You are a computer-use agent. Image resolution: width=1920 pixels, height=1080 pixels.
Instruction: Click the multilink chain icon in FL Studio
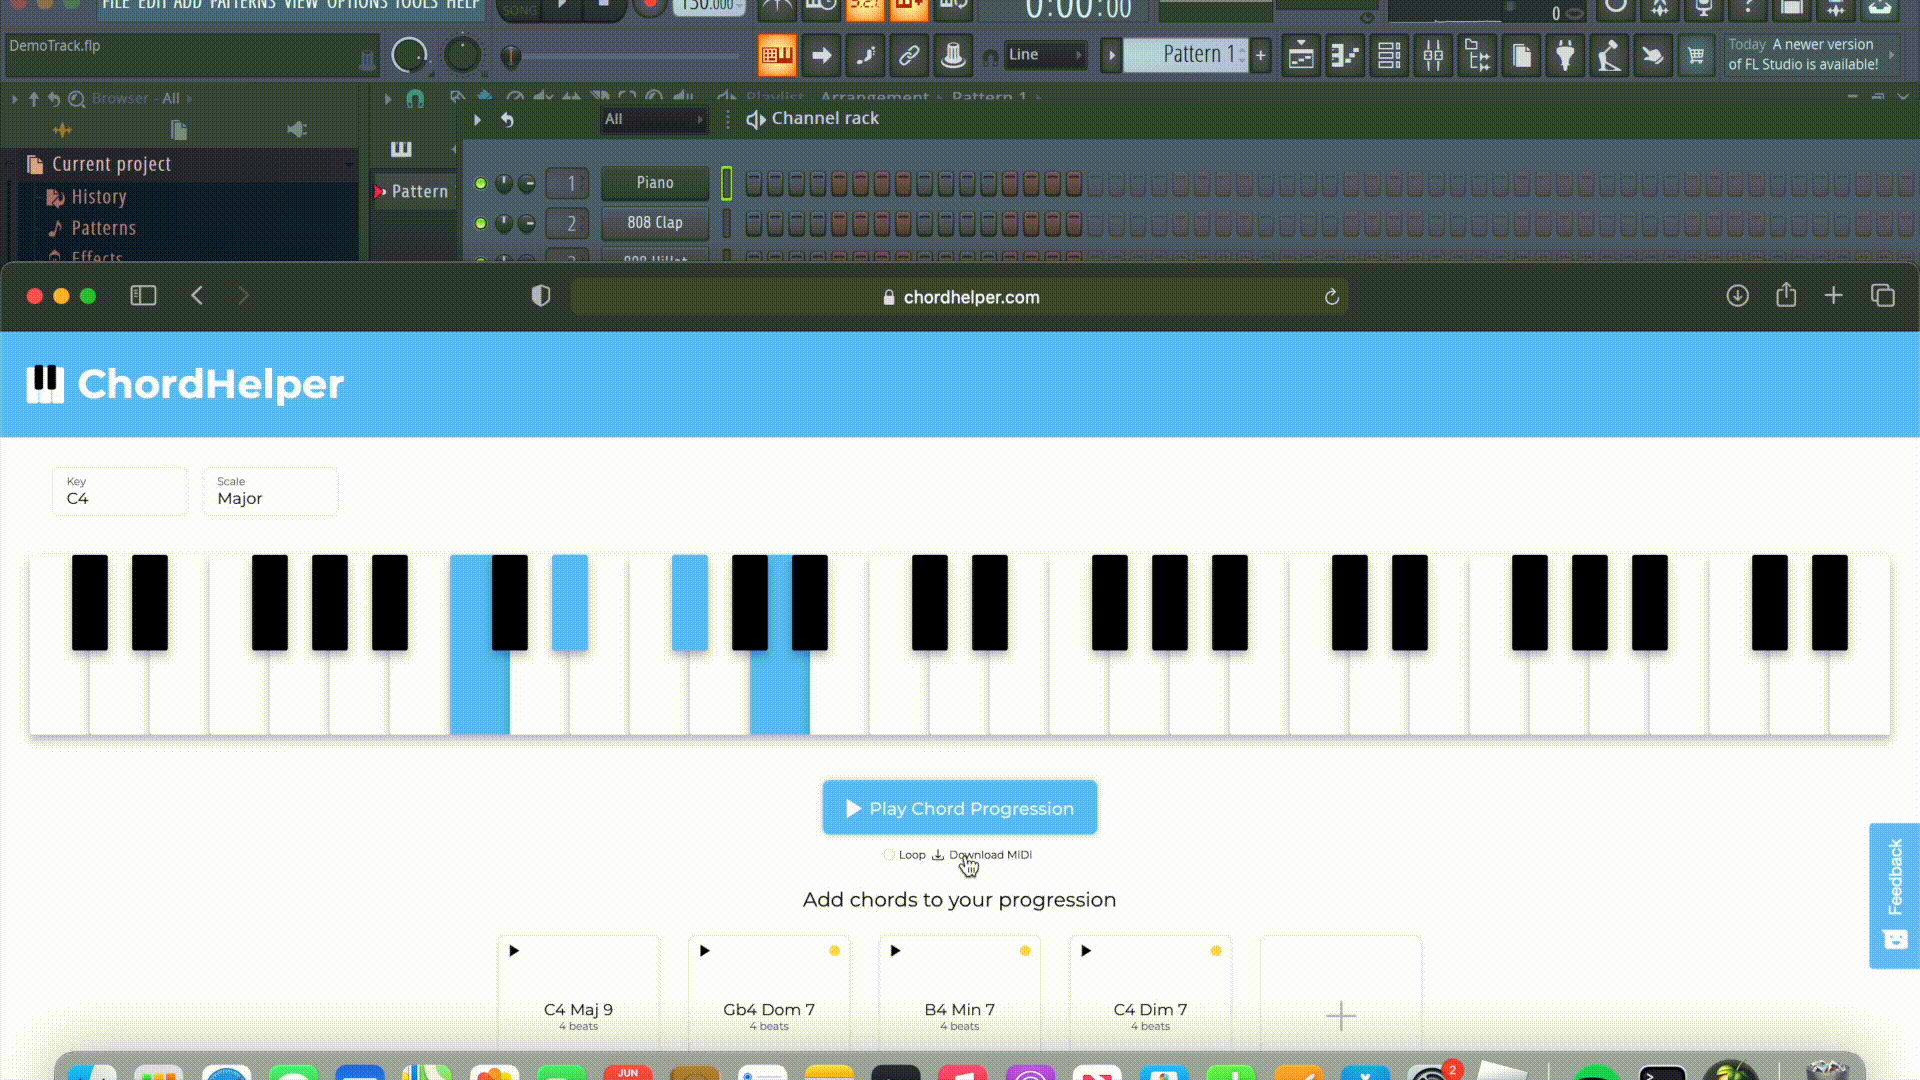[909, 56]
